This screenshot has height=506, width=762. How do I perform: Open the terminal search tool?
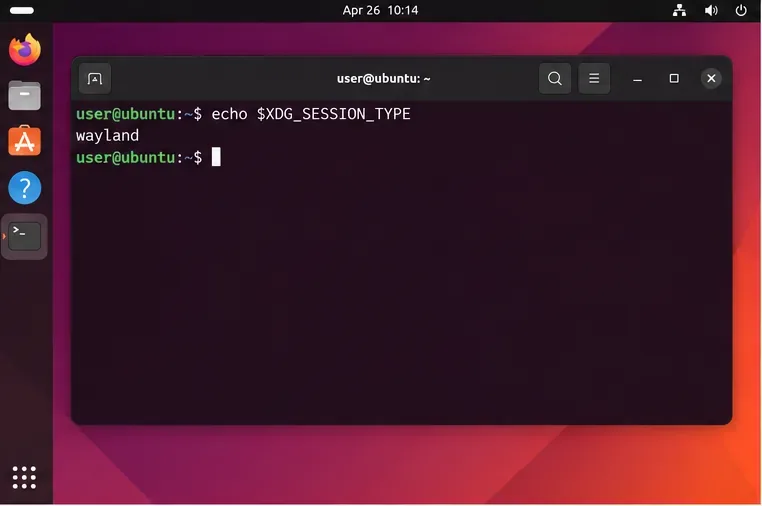click(x=554, y=78)
